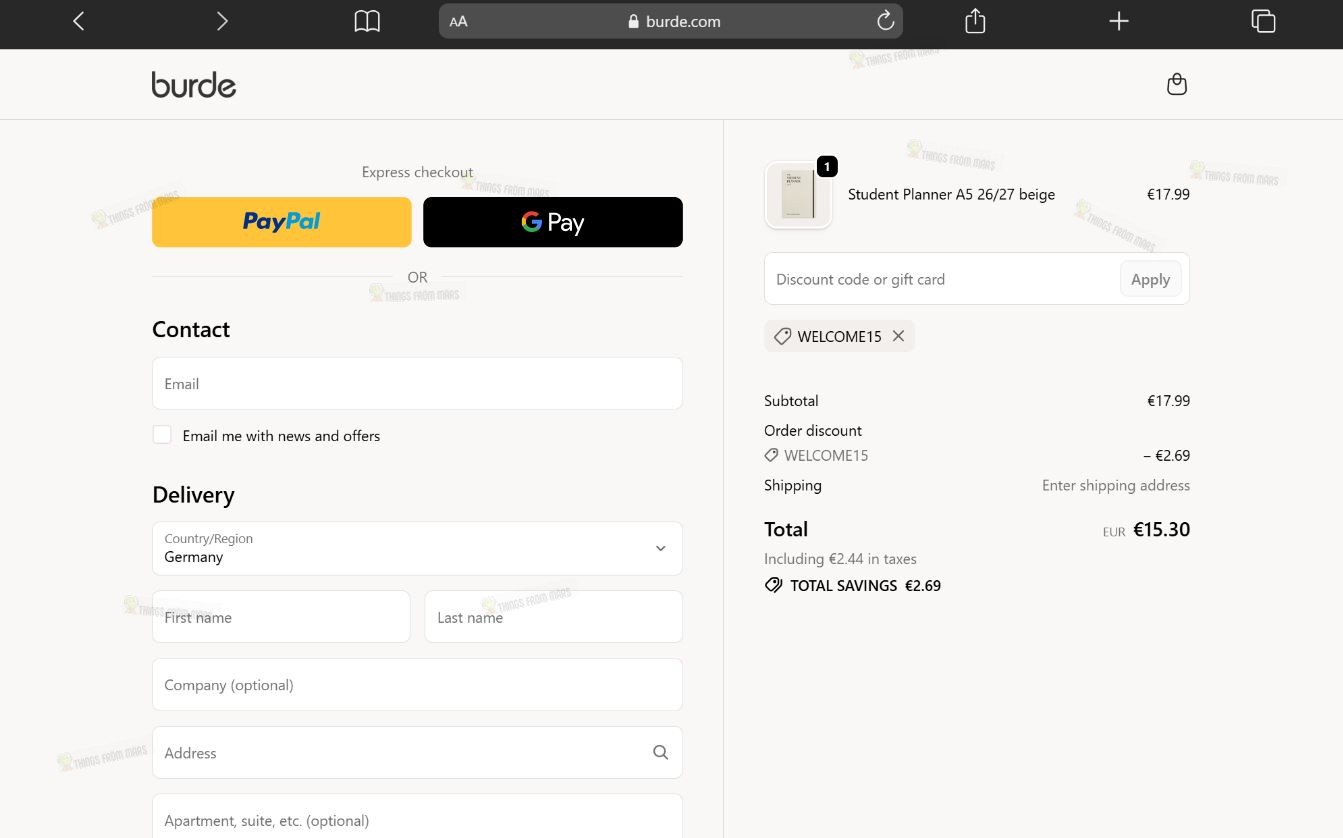Viewport: 1343px width, 838px height.
Task: Click the First name field
Action: [281, 617]
